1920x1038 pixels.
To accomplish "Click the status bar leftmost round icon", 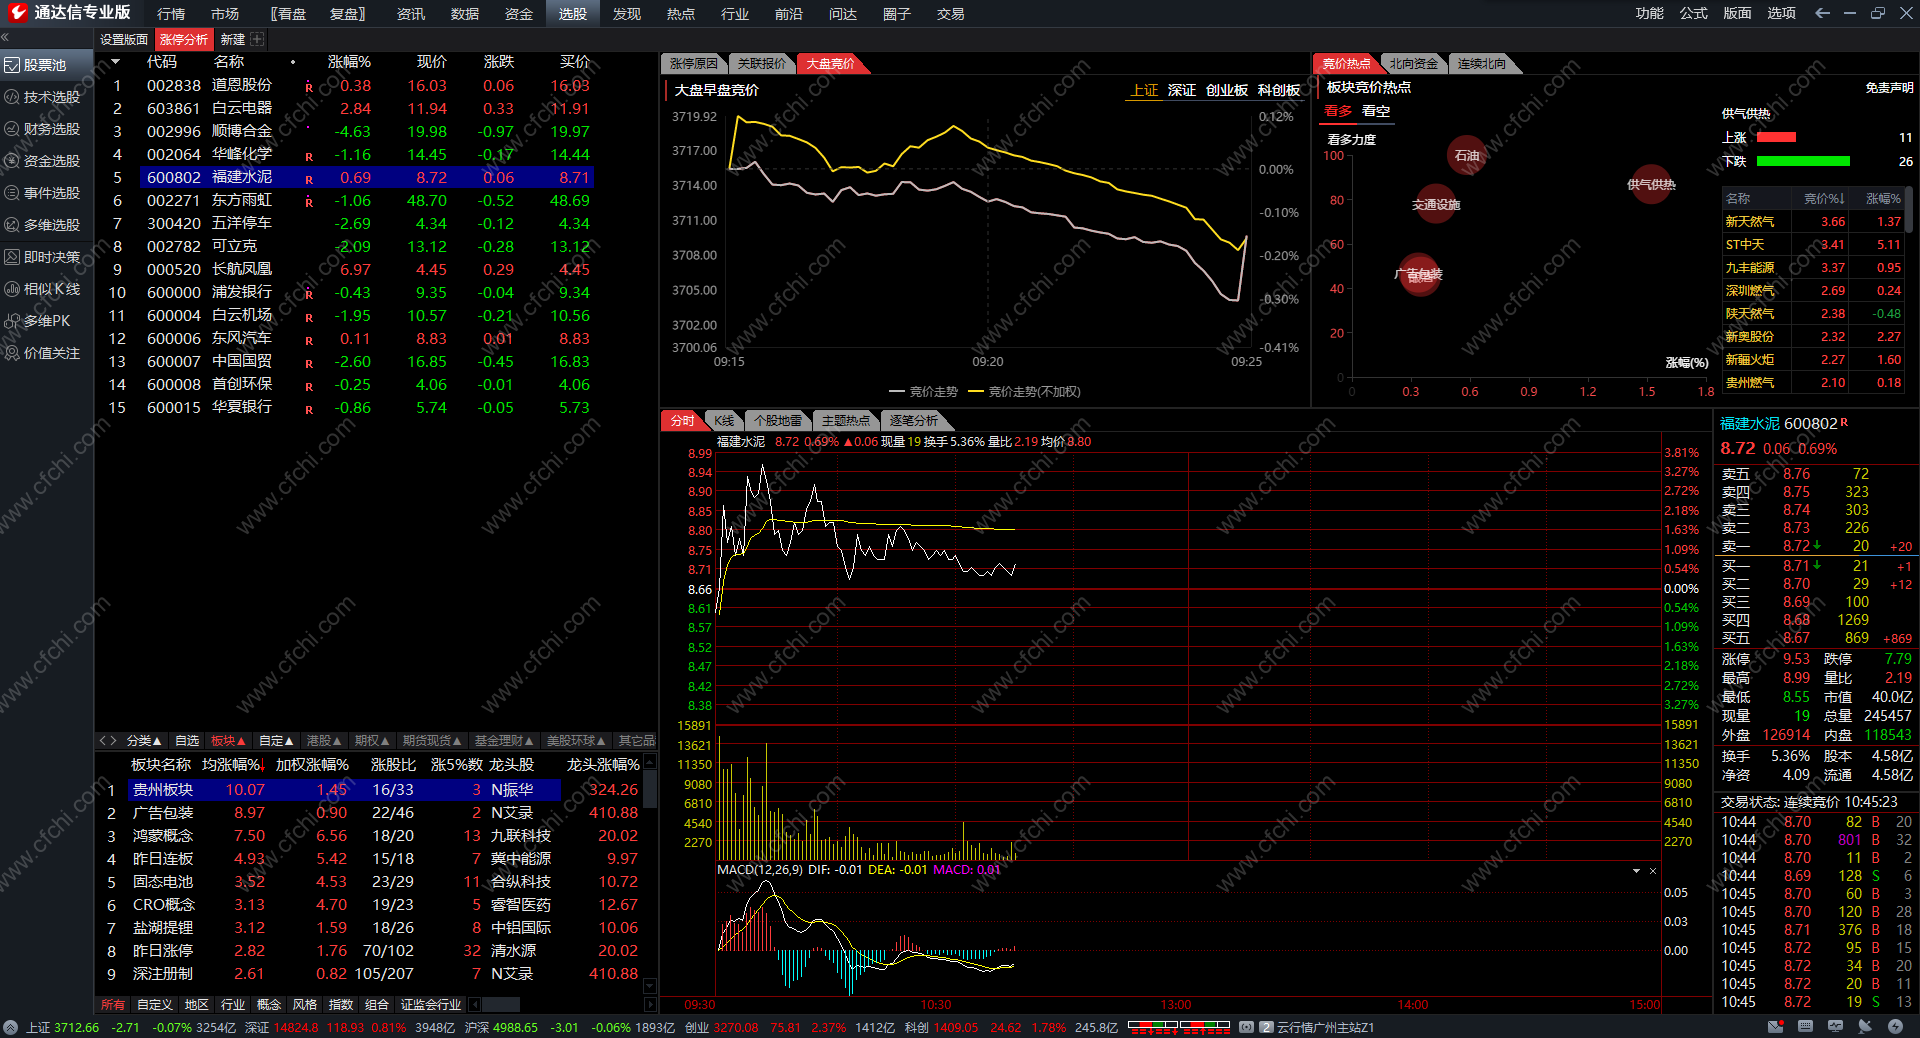I will coord(10,1027).
